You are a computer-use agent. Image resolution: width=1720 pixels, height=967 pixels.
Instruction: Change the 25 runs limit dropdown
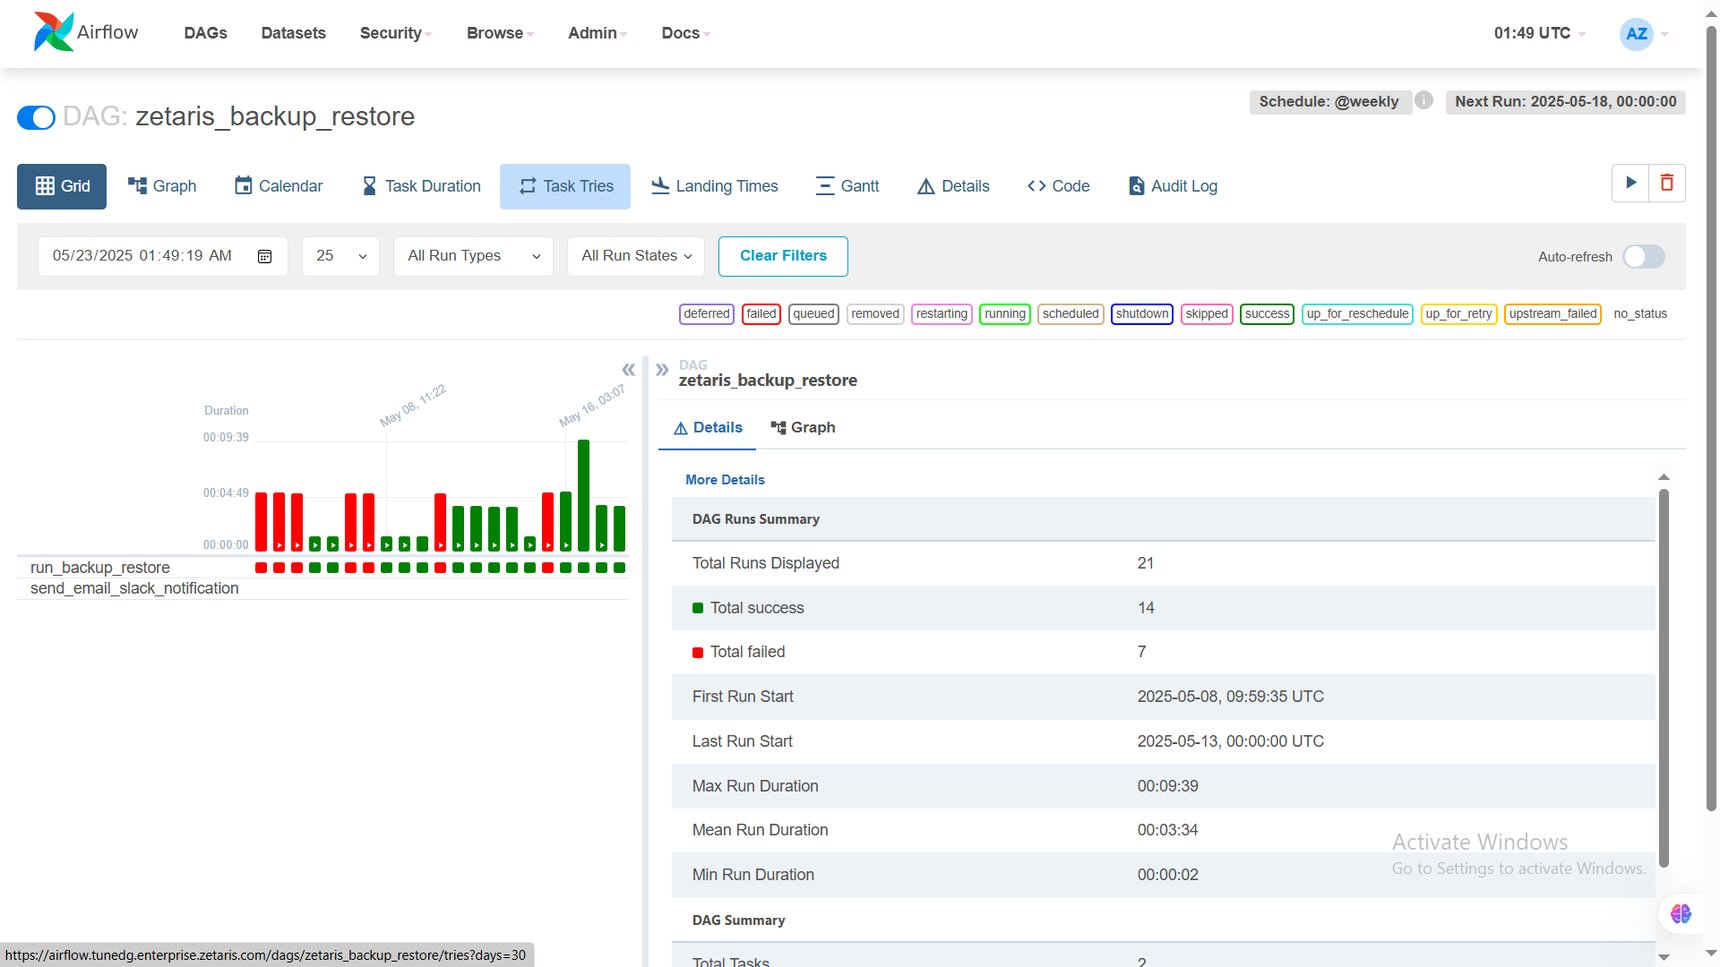pos(340,256)
